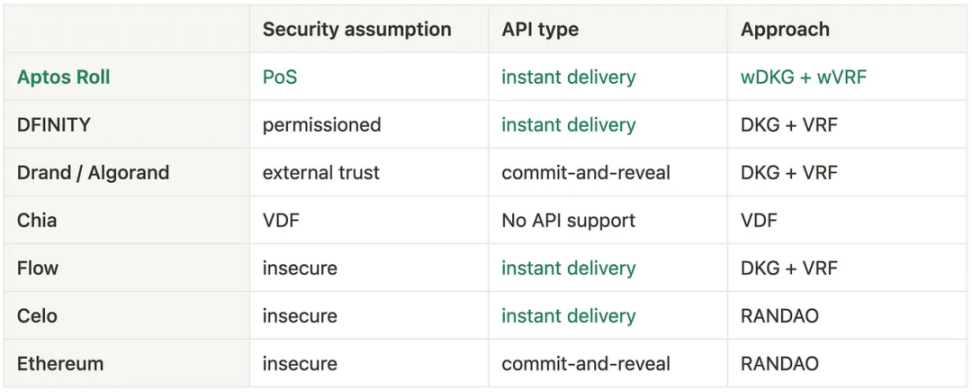
Task: Click the Flow row label
Action: pos(37,268)
